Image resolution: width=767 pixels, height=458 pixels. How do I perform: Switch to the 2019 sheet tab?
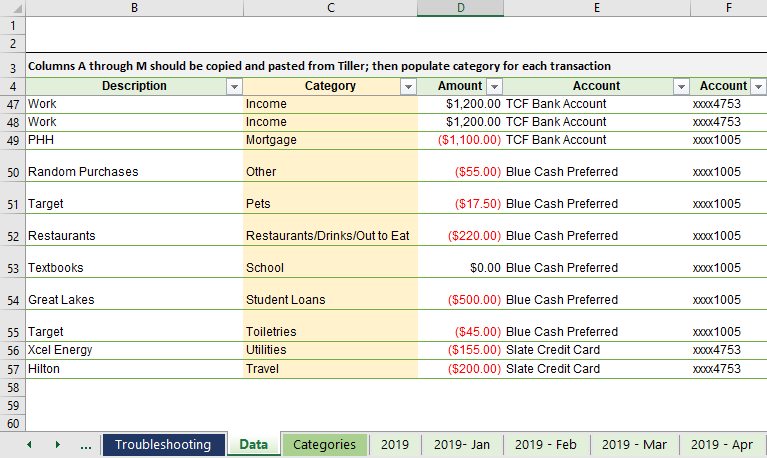point(395,445)
